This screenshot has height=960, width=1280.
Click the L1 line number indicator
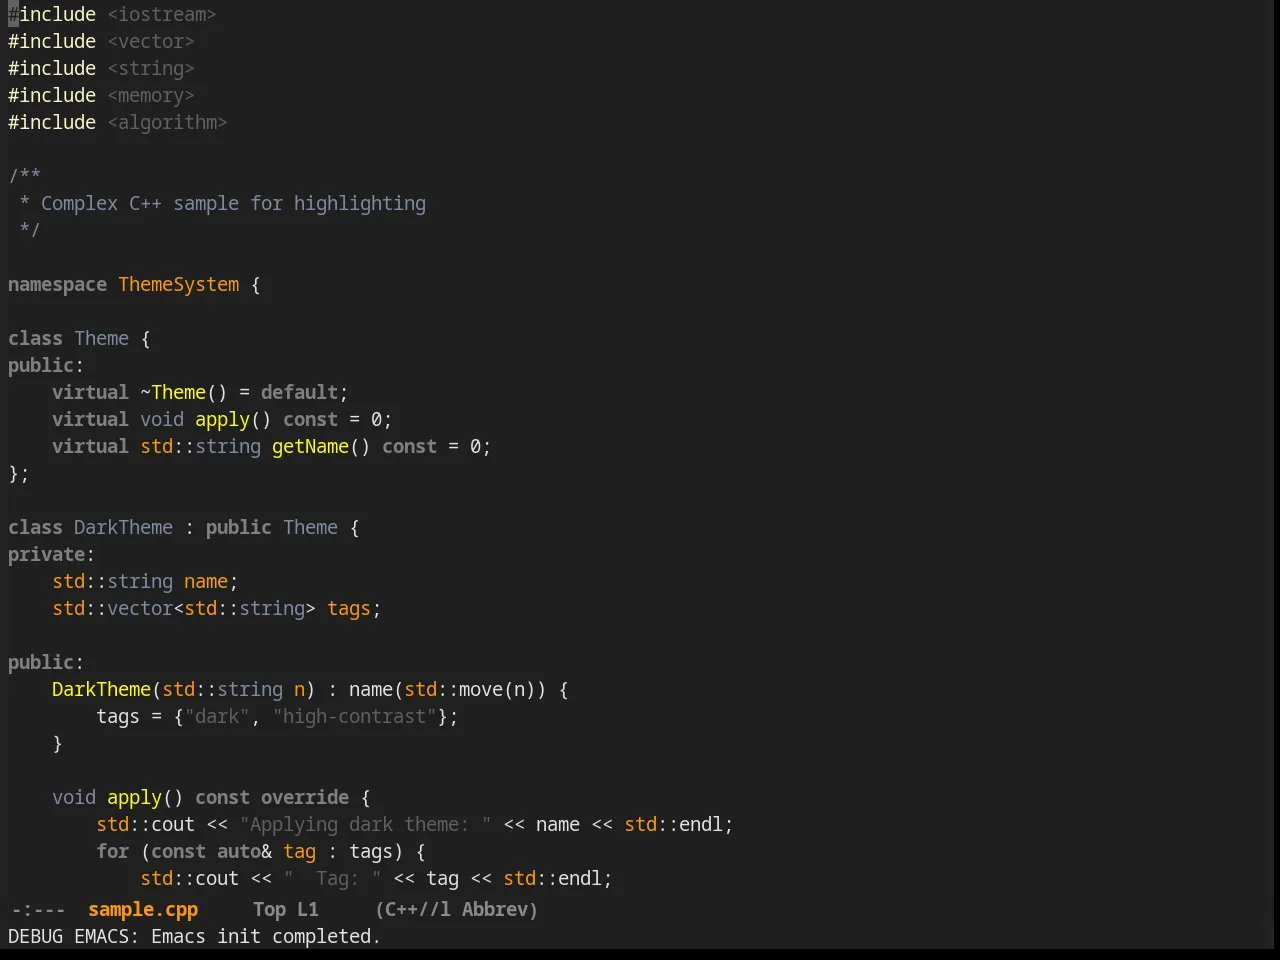coord(308,909)
